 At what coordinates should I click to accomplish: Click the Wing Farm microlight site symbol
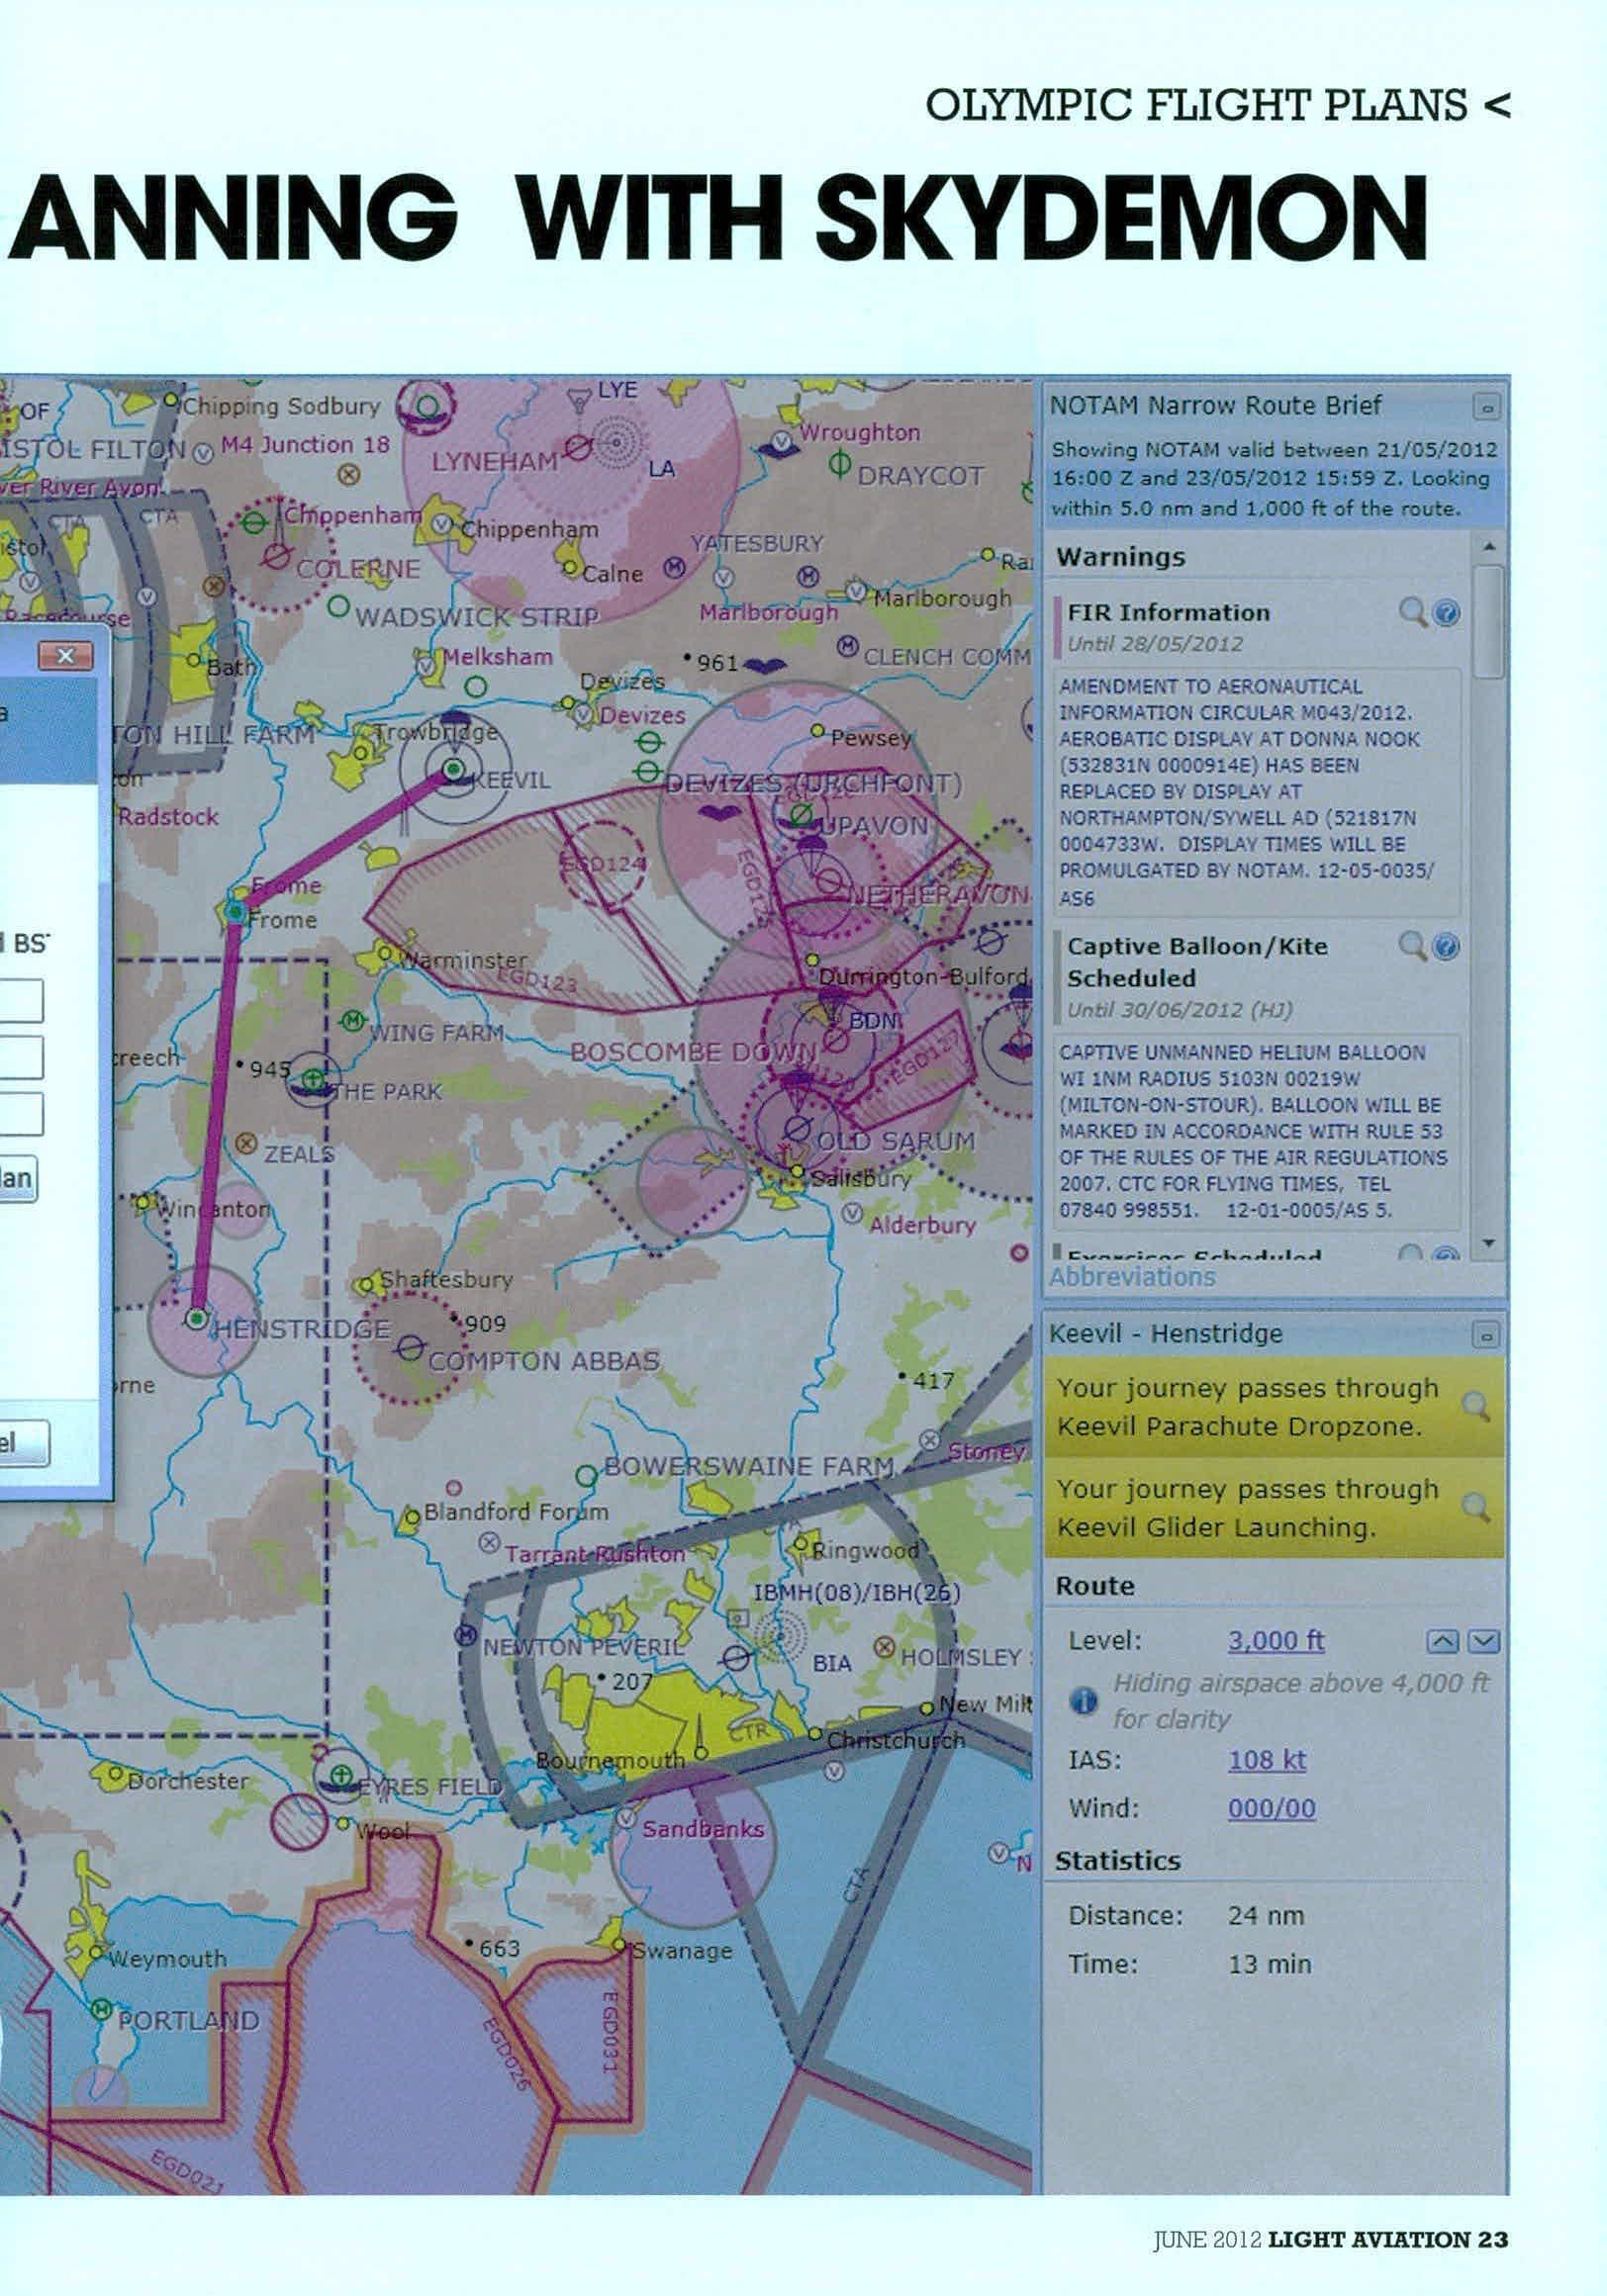tap(353, 1021)
